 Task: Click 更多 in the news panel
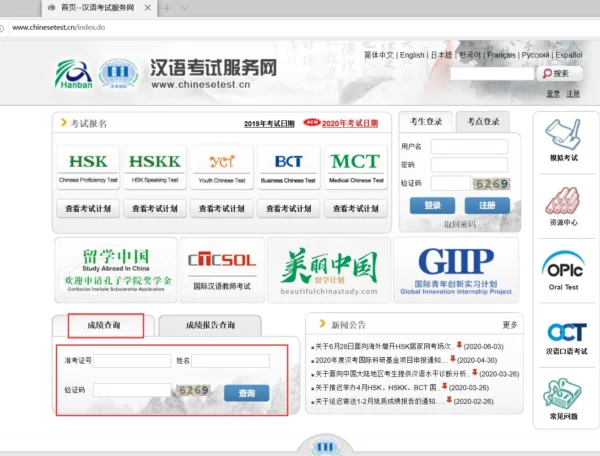pyautogui.click(x=510, y=325)
